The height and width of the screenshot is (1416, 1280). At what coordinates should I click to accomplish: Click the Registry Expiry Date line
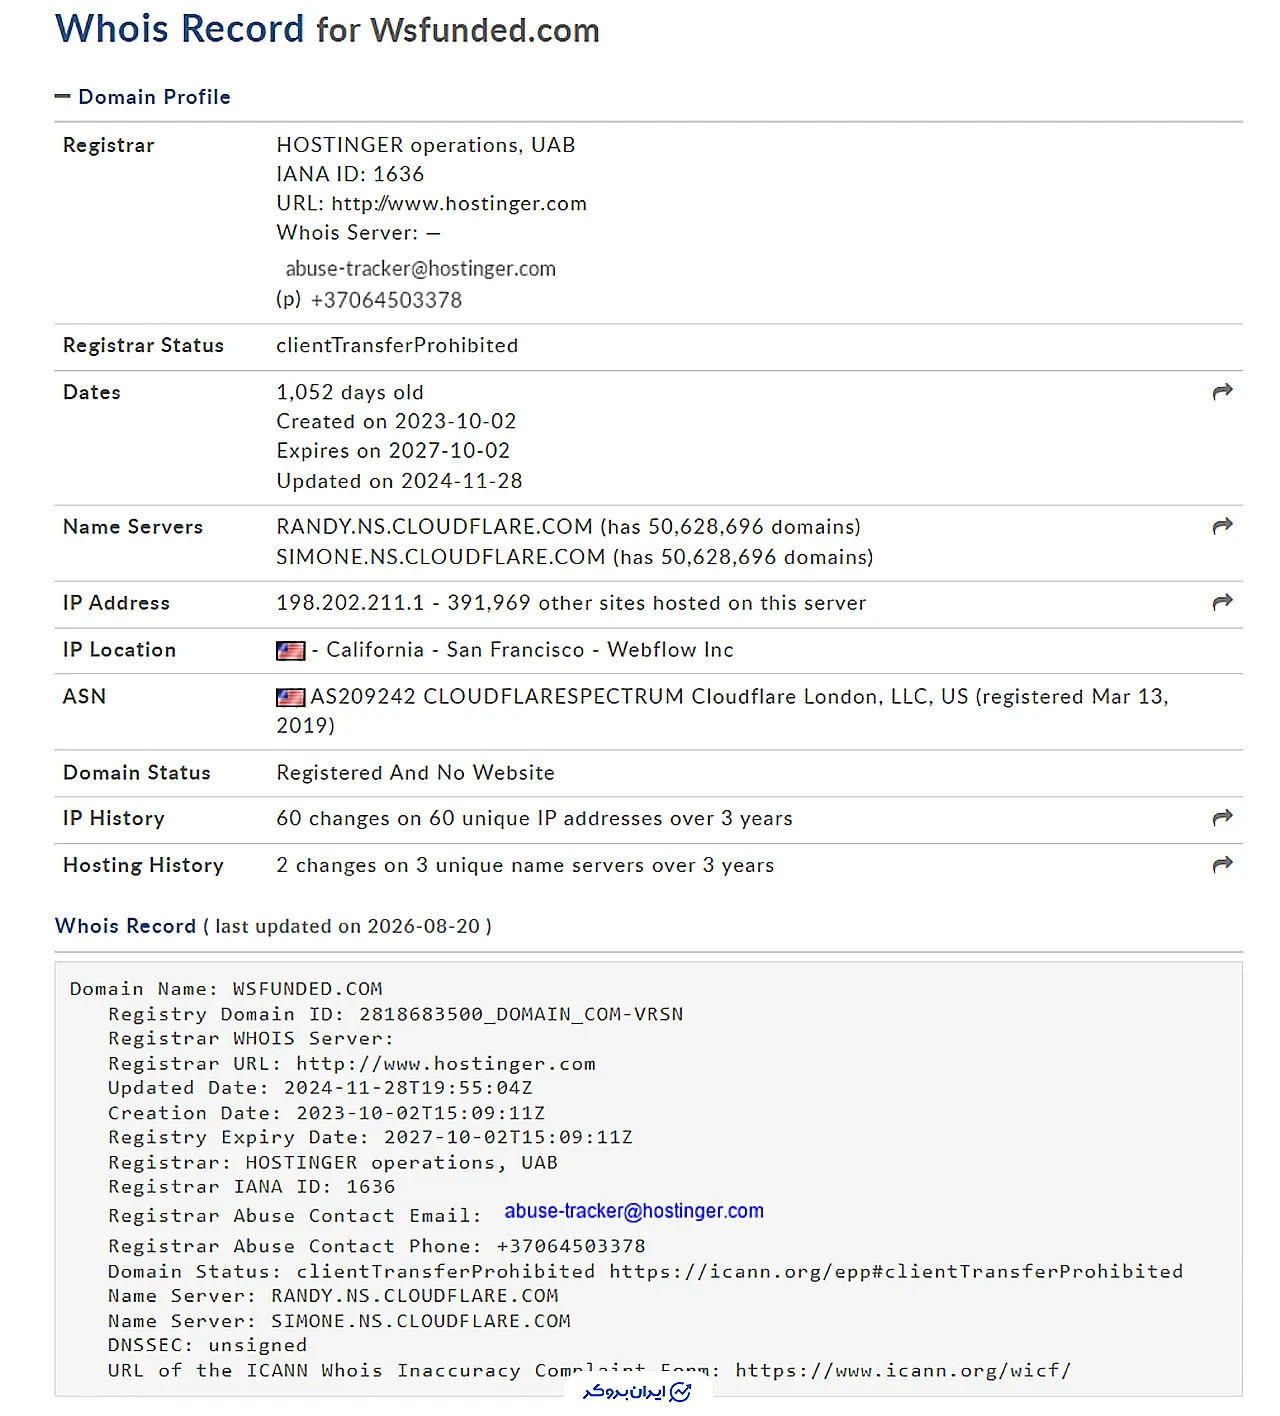coord(371,1137)
